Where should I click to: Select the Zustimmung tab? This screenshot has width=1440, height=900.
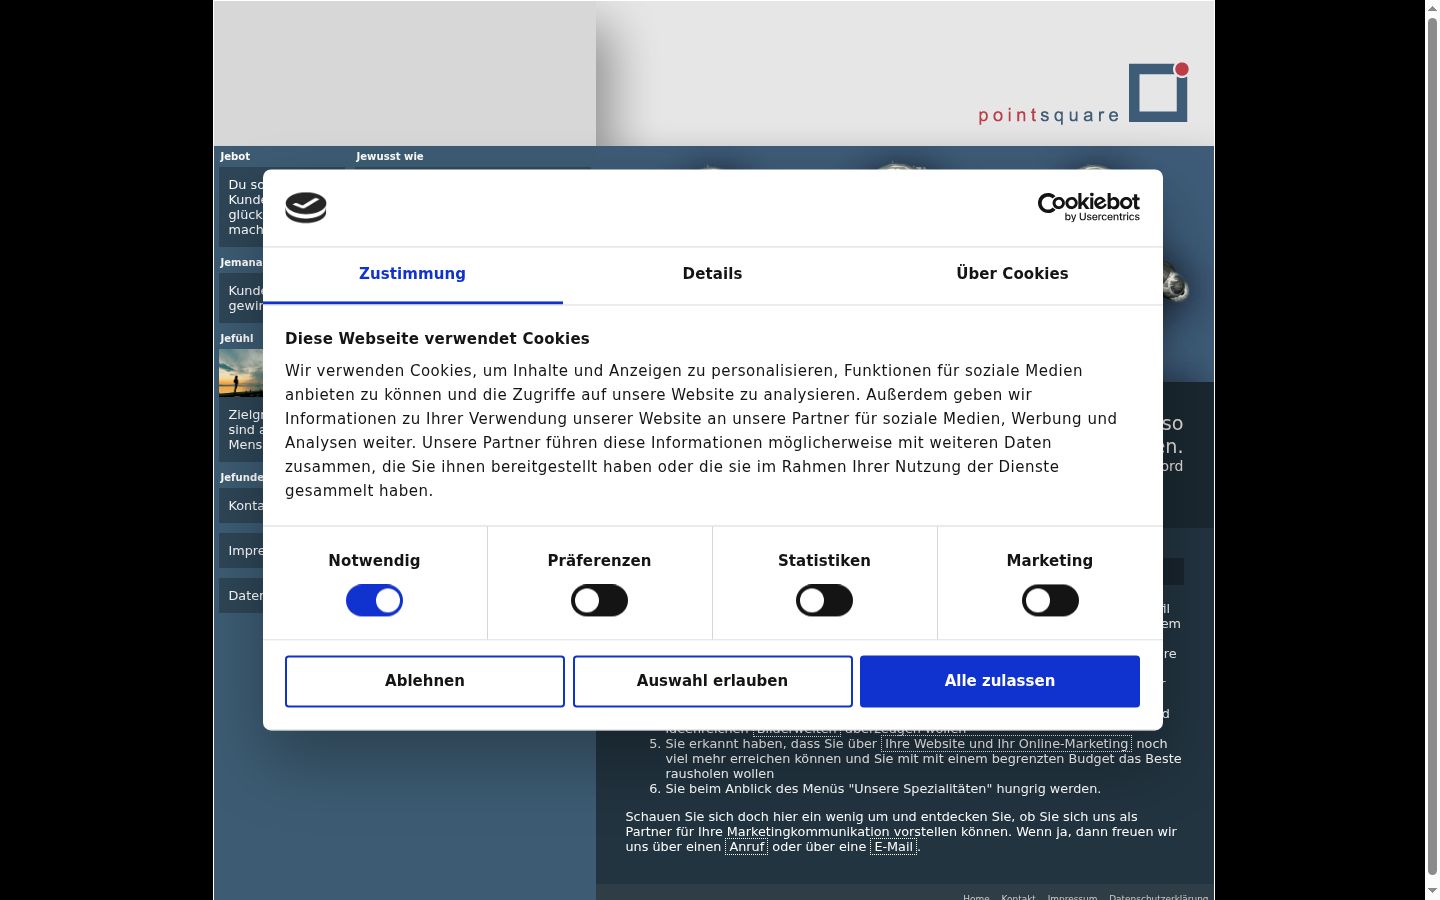coord(412,274)
